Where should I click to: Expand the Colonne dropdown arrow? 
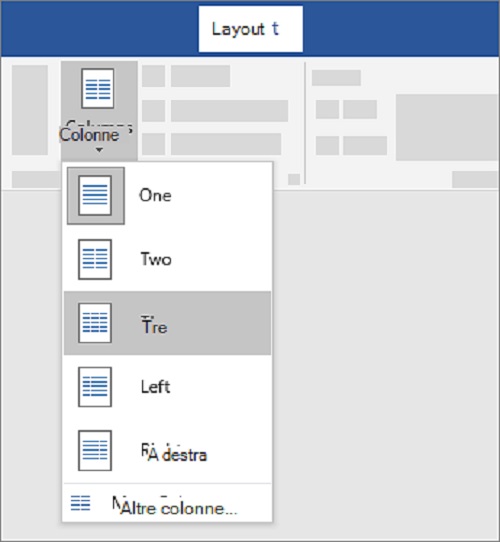(x=99, y=150)
